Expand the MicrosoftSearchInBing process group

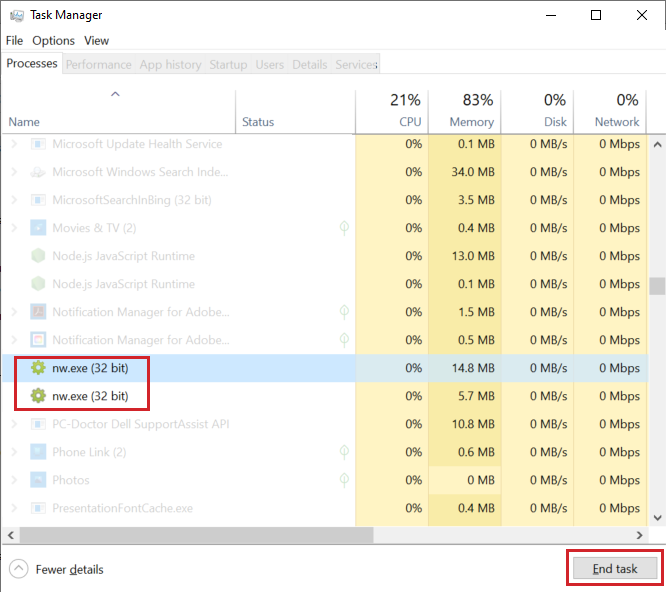14,200
